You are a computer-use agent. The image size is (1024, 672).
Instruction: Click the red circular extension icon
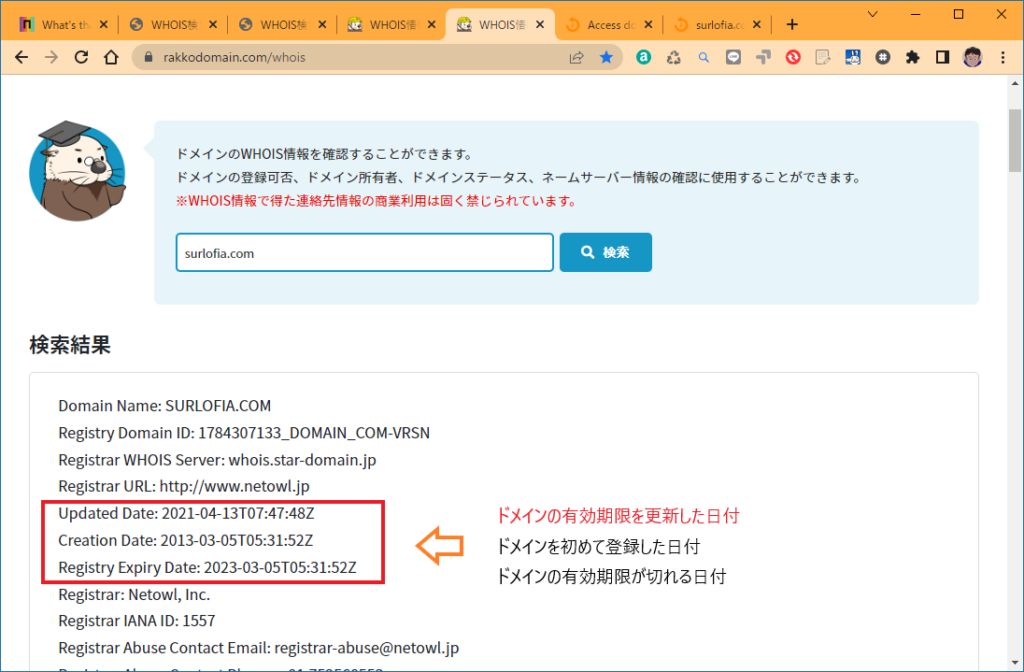coord(793,57)
